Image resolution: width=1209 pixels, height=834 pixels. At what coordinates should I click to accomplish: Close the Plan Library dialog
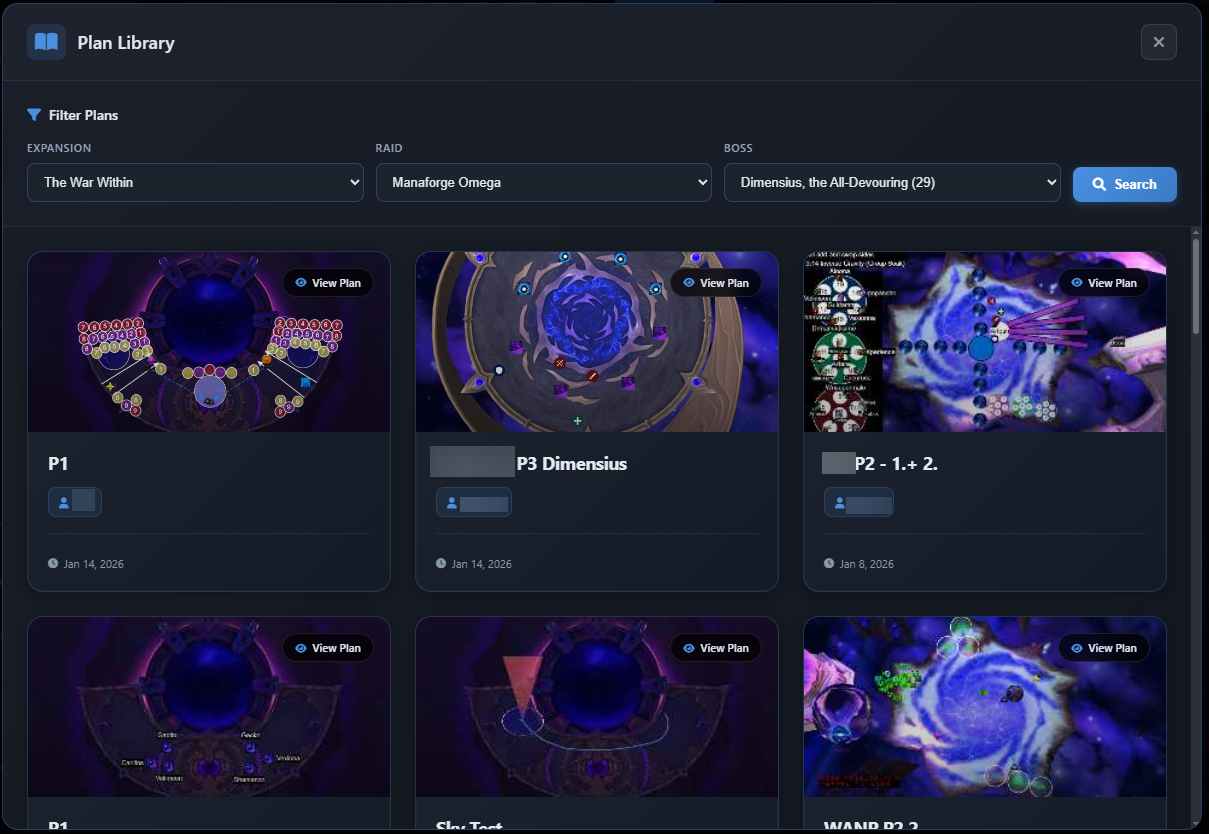point(1158,42)
